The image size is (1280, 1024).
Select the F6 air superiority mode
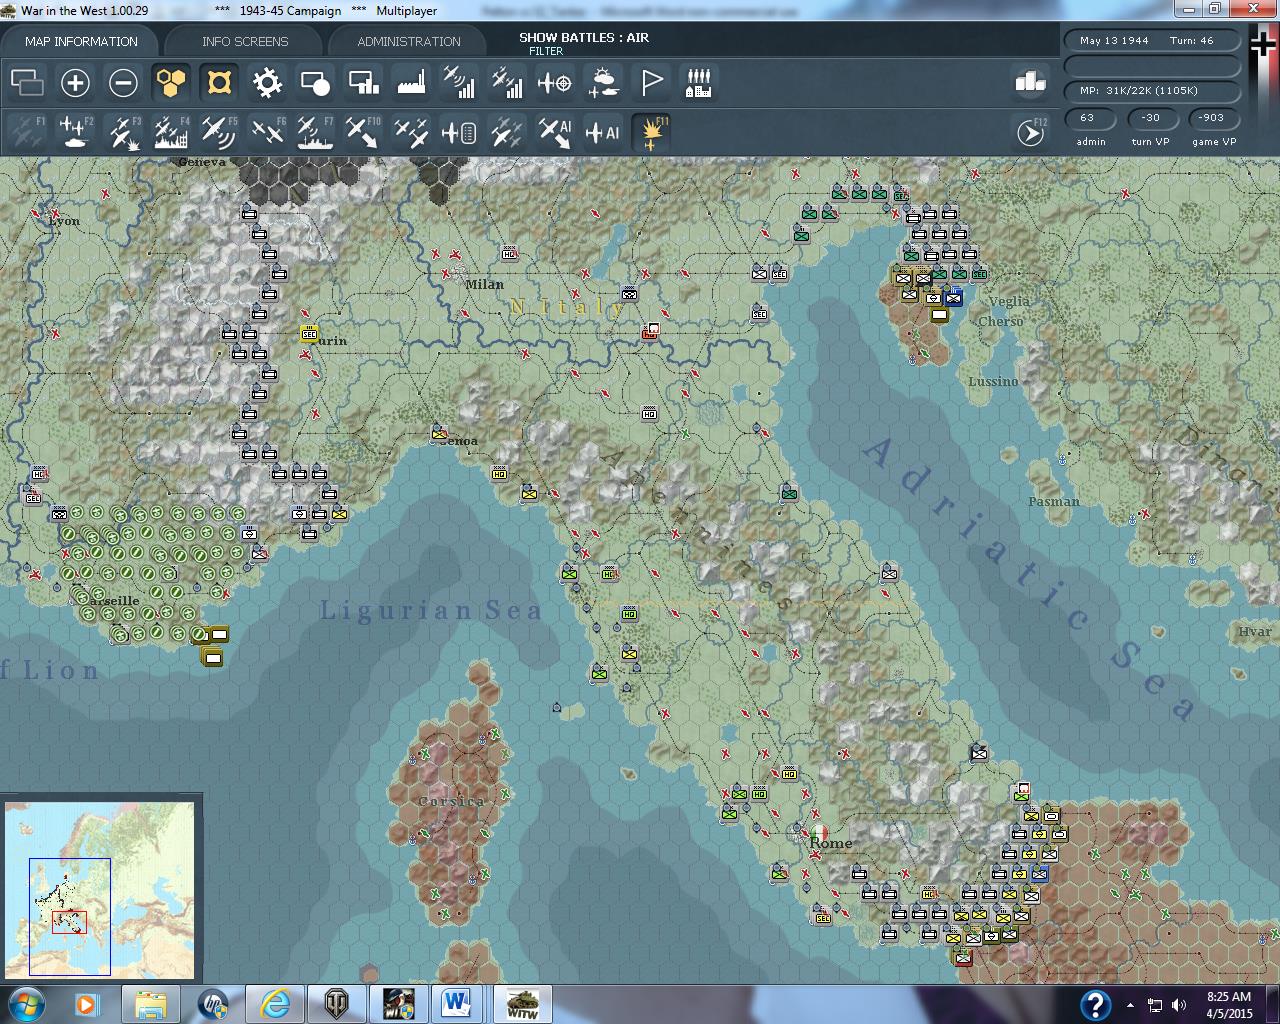pos(267,132)
